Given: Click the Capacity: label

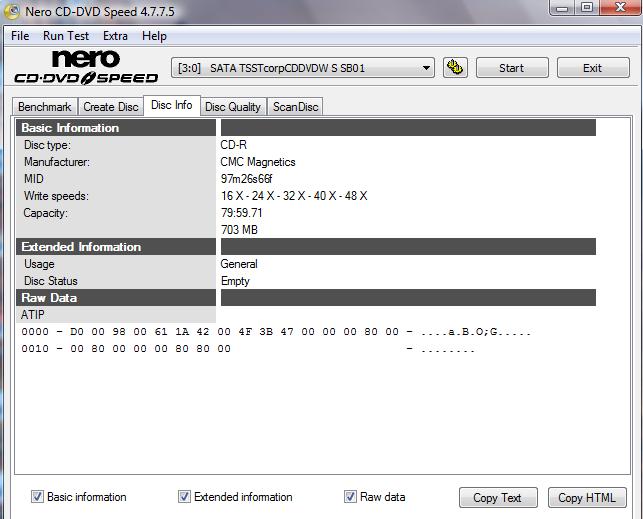Looking at the screenshot, I should click(45, 213).
